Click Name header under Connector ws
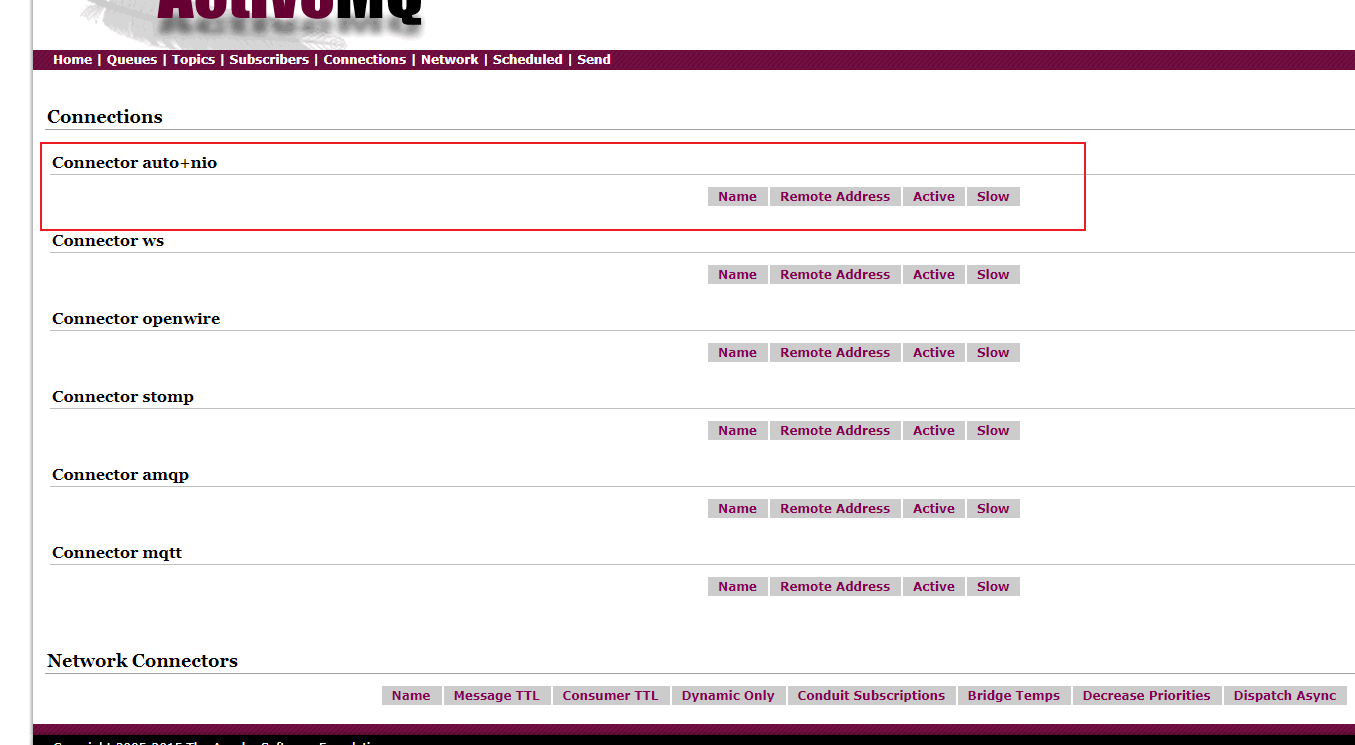The image size is (1355, 745). [x=737, y=275]
